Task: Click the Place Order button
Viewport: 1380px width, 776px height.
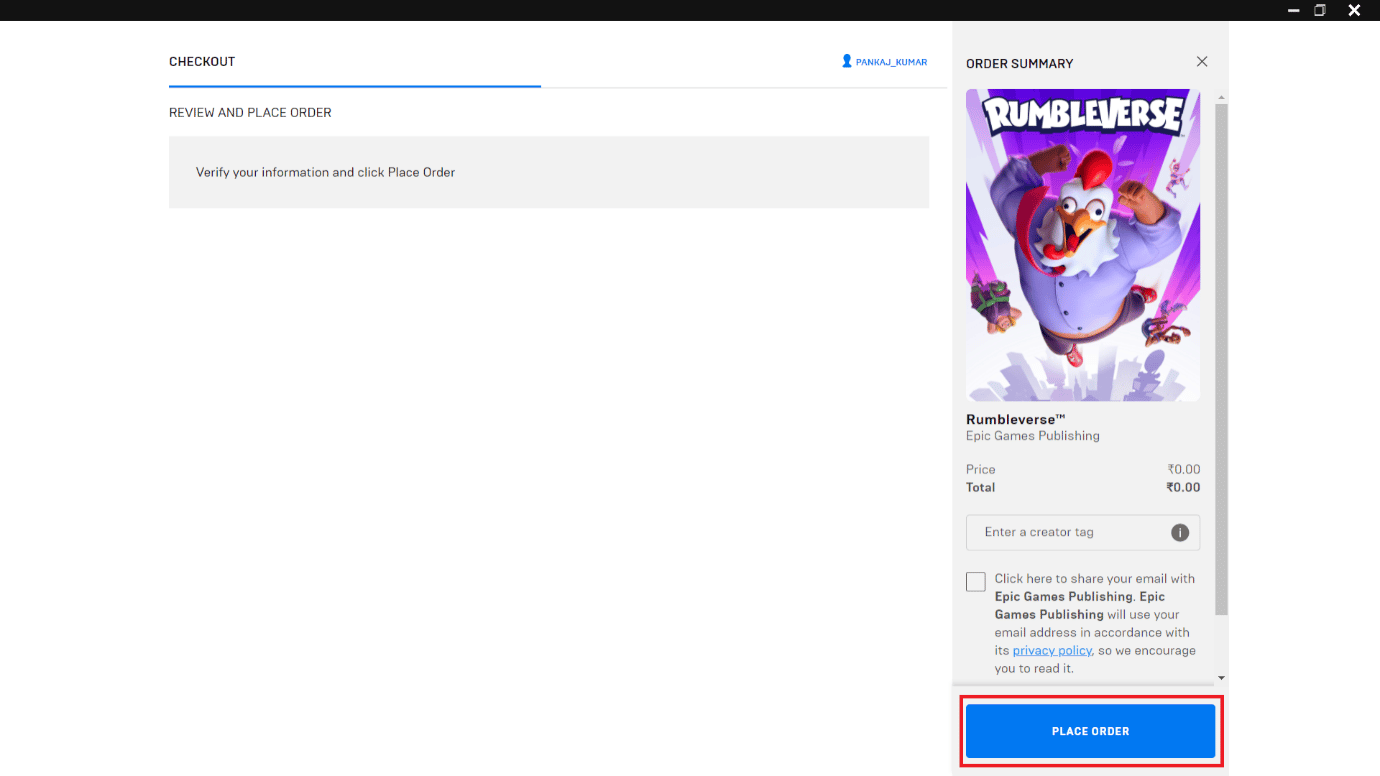Action: pos(1090,731)
